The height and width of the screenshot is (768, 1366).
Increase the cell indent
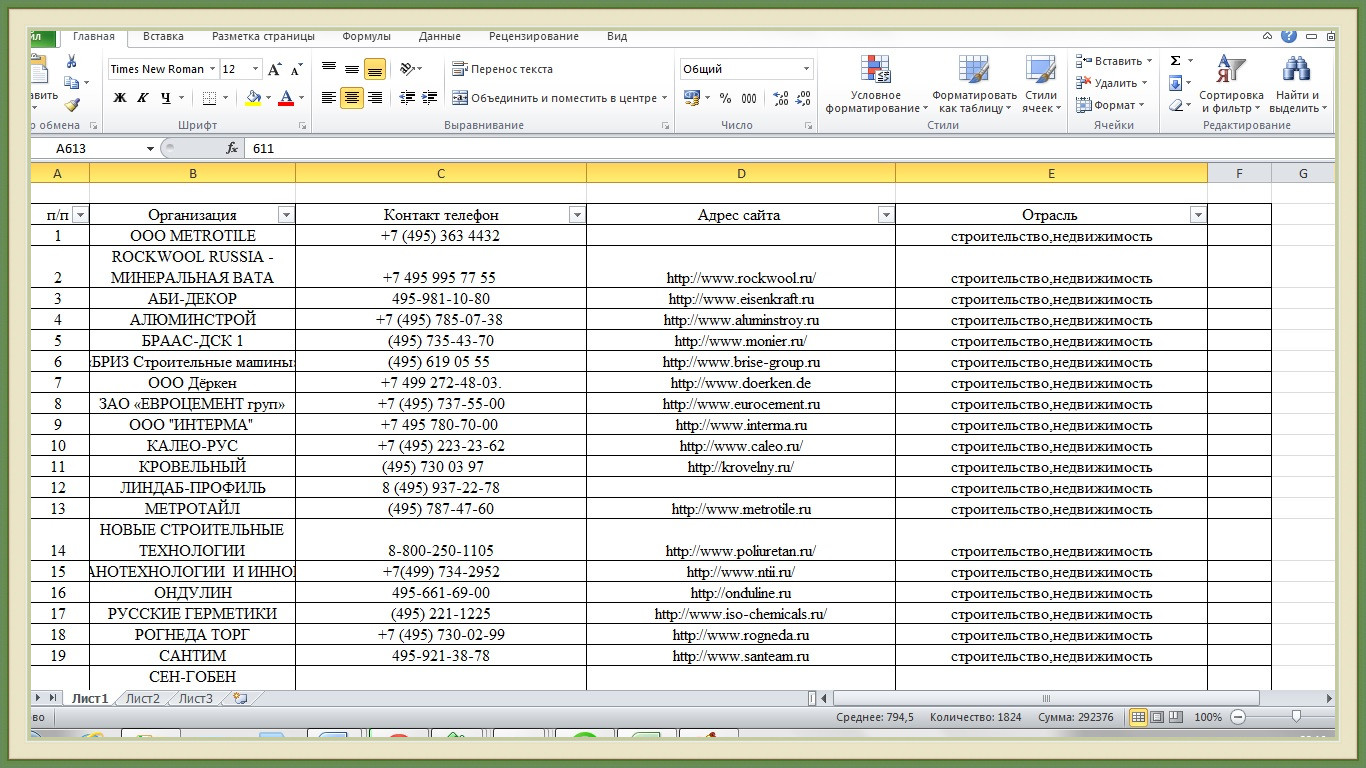[x=430, y=98]
